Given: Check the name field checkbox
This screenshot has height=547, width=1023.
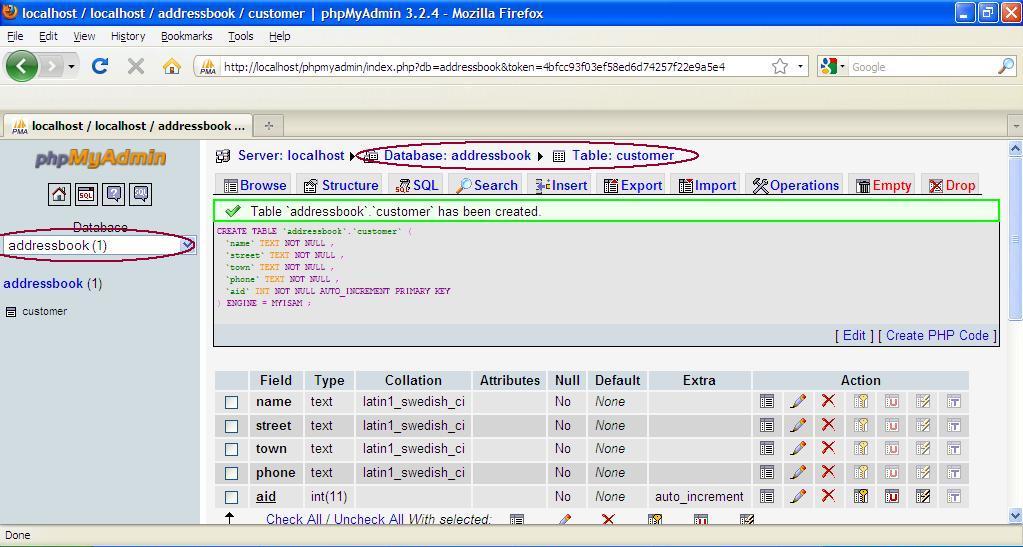Looking at the screenshot, I should 232,402.
